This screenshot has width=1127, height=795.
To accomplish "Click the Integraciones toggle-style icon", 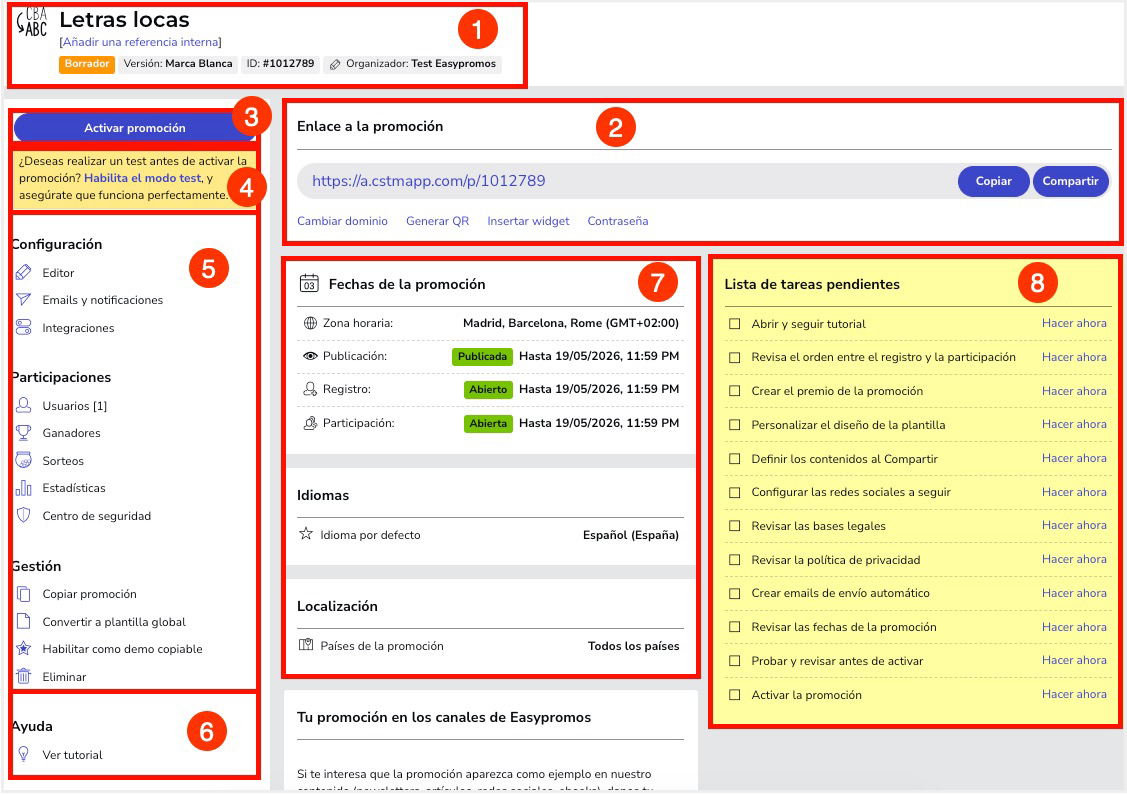I will 24,328.
